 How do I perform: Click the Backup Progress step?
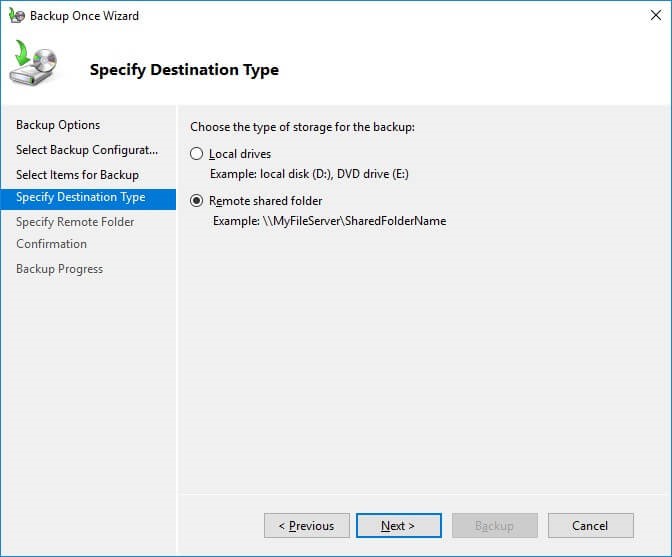point(60,269)
